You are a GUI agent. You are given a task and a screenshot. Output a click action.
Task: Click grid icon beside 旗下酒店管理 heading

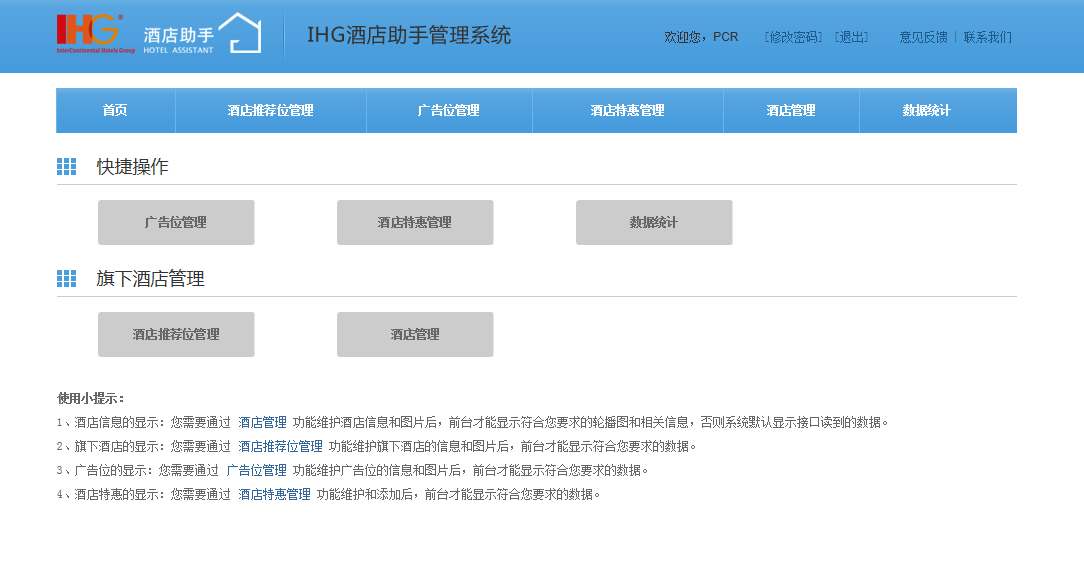pyautogui.click(x=66, y=279)
